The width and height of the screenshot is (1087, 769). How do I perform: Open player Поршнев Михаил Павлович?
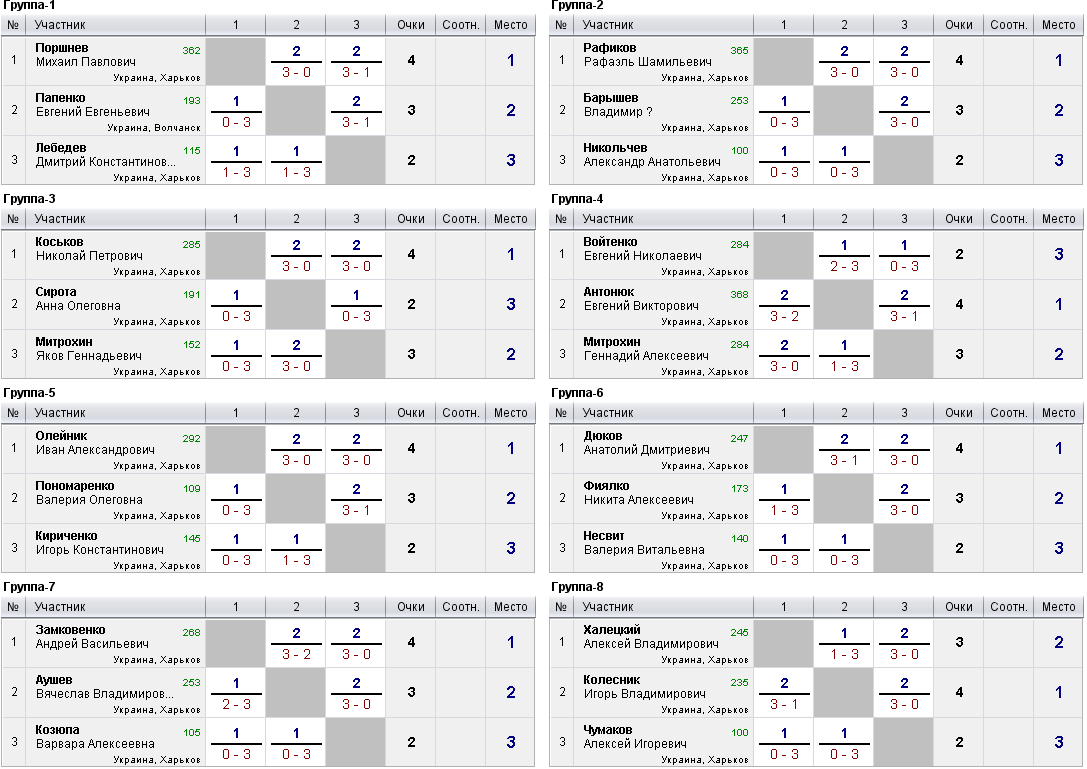tap(85, 55)
